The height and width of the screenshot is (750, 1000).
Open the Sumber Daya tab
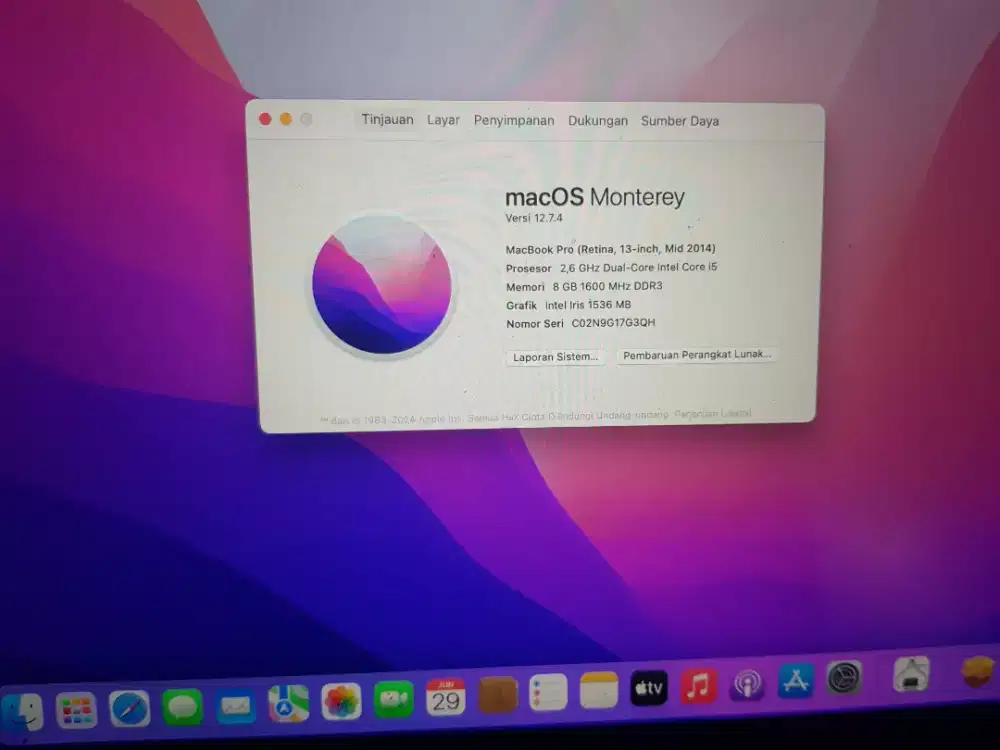click(x=680, y=121)
